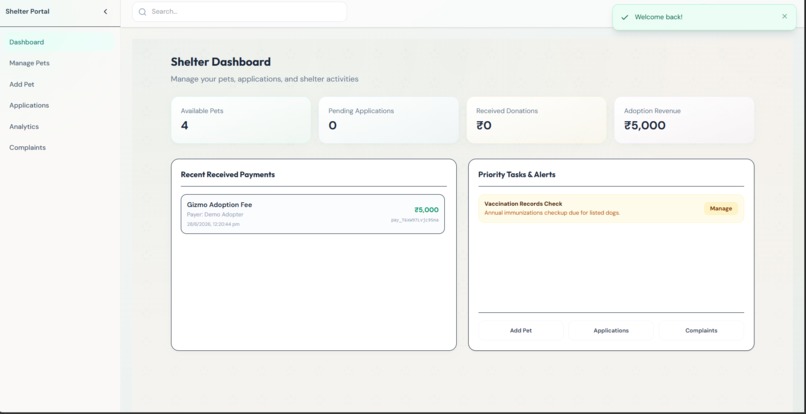Click the annual immunizations checkup description
The height and width of the screenshot is (414, 806).
552,213
